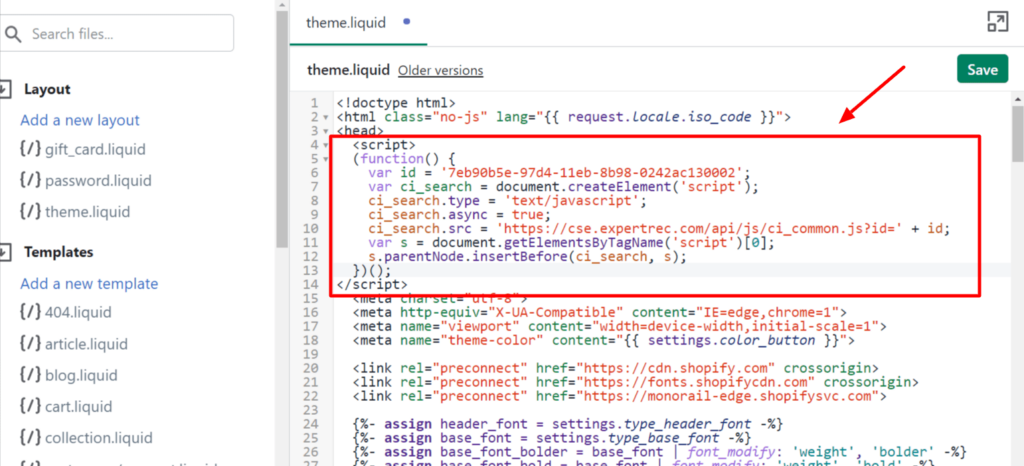Open the Older versions link
Screen dimensions: 1024x466
[x=440, y=70]
